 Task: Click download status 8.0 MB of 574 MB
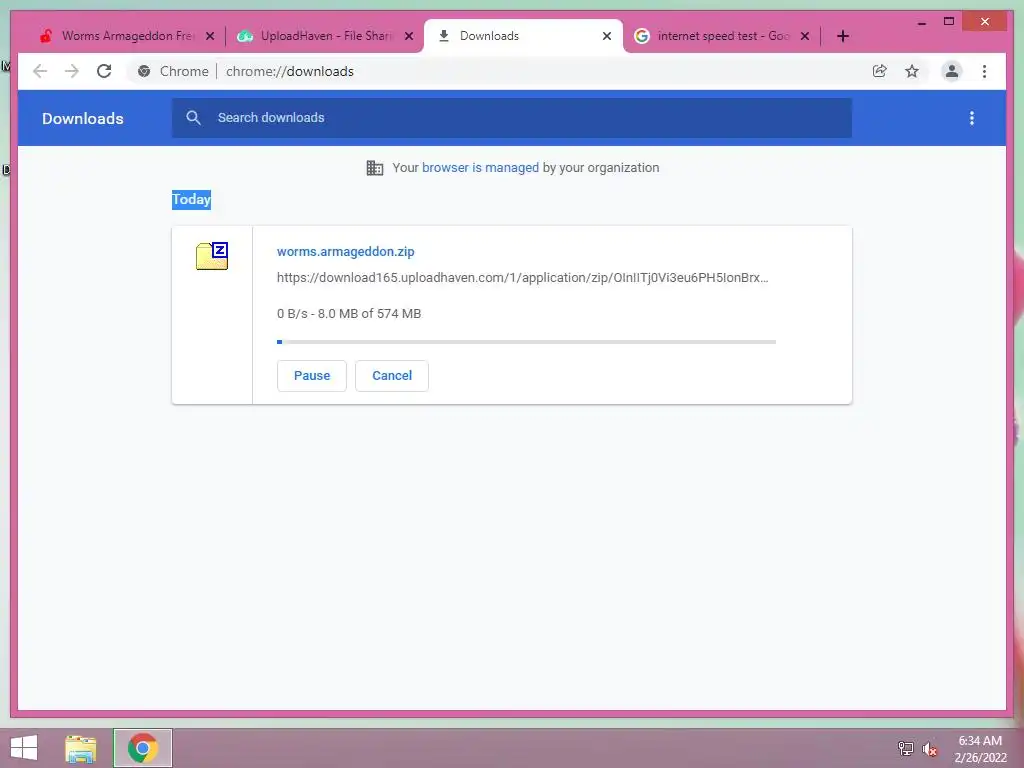(349, 313)
